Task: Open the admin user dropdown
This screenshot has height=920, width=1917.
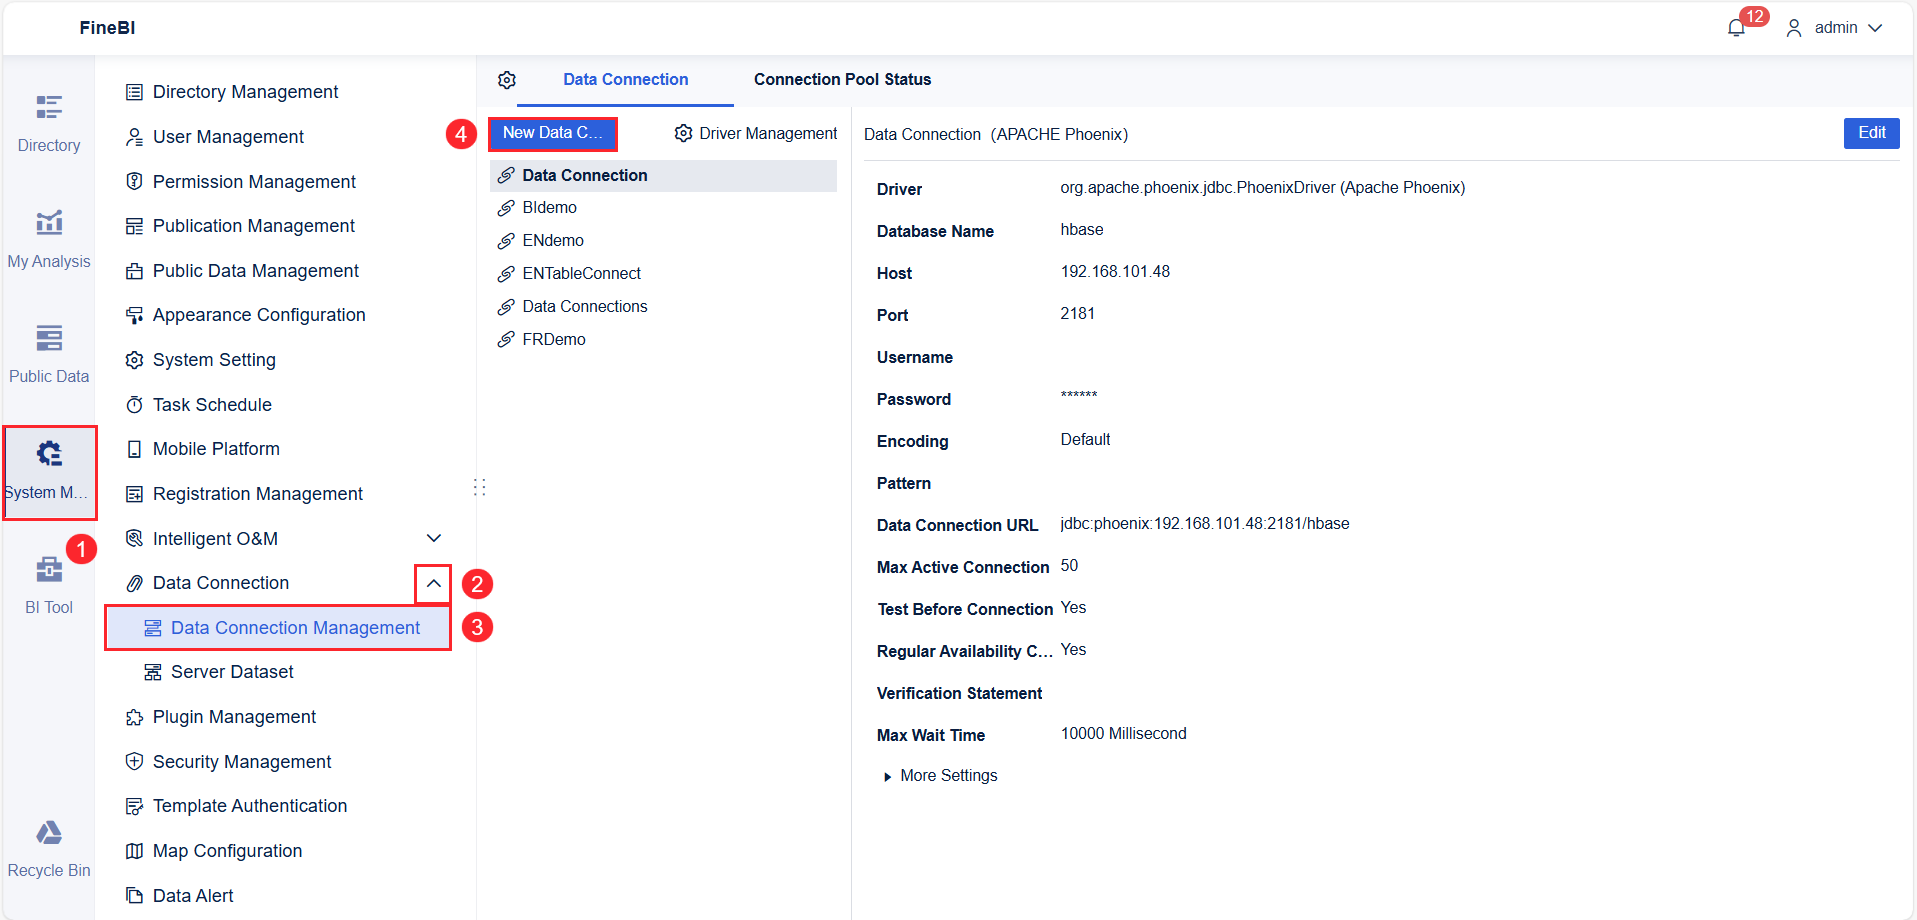Action: (1835, 28)
